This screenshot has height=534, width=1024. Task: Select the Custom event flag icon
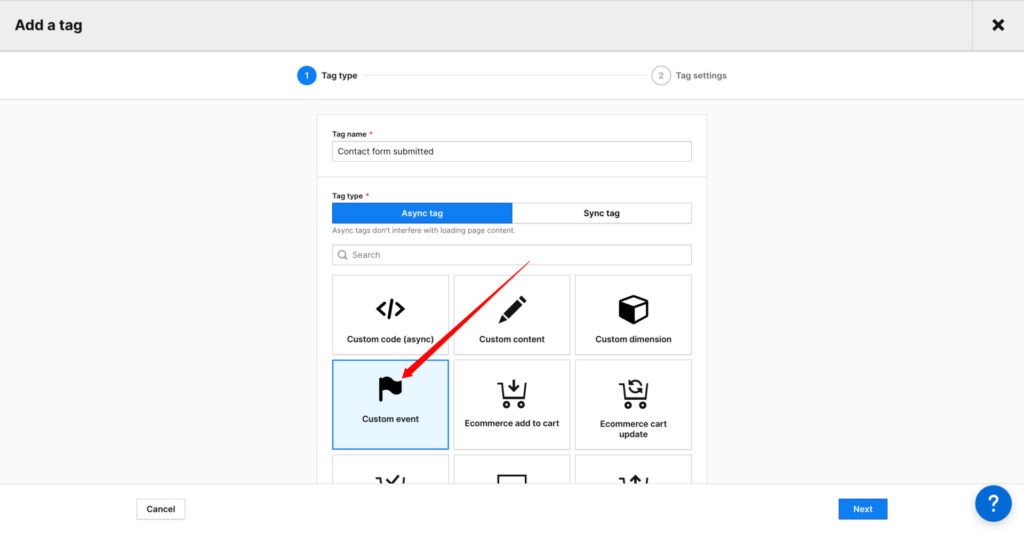click(390, 389)
